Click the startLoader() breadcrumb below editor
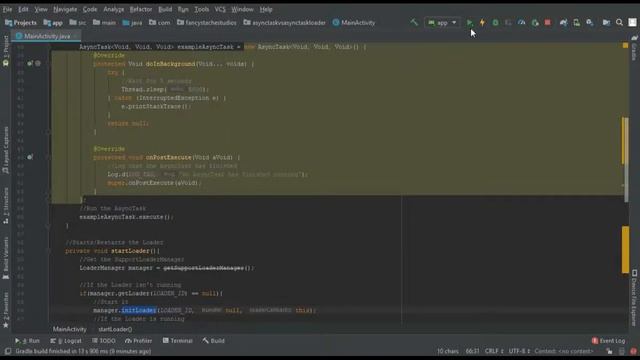 tap(115, 329)
